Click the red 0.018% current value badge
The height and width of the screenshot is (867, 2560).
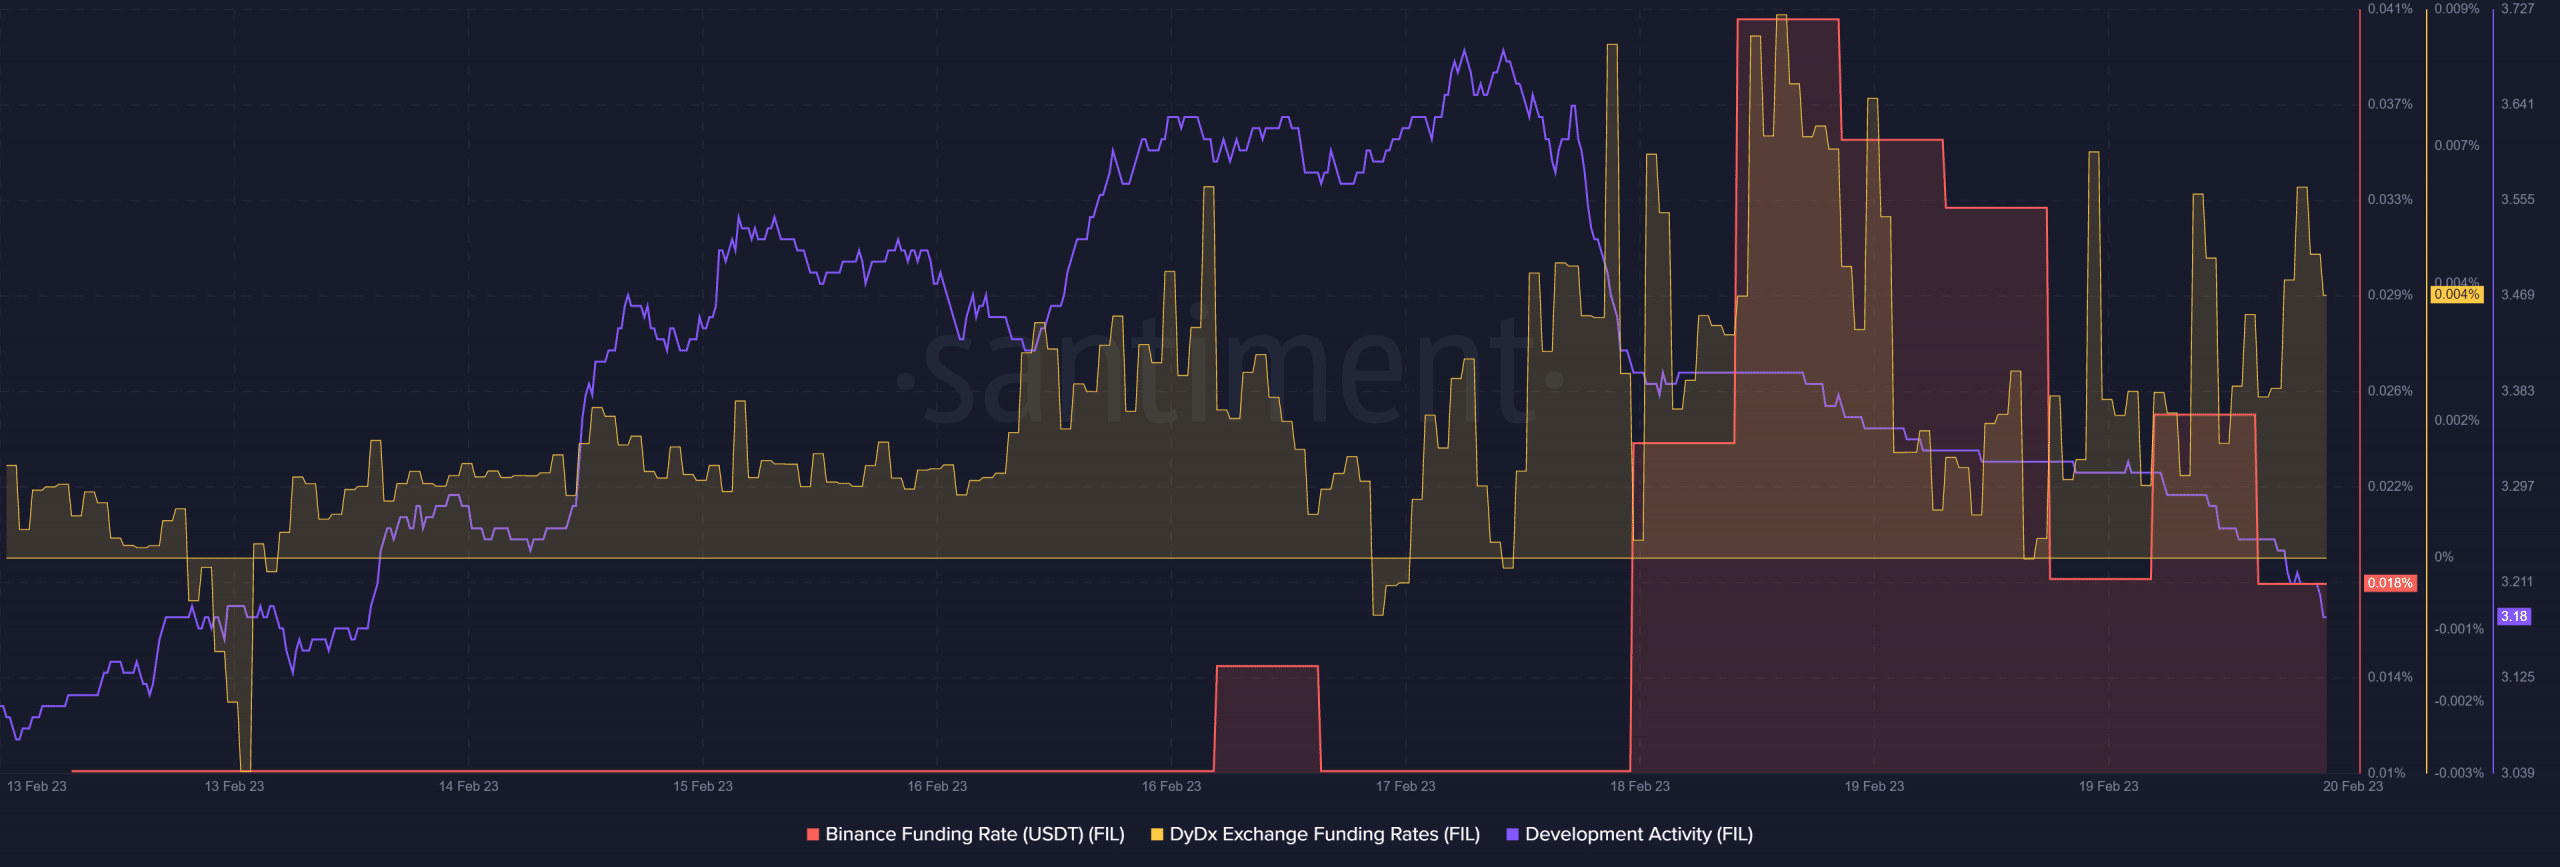click(2390, 583)
